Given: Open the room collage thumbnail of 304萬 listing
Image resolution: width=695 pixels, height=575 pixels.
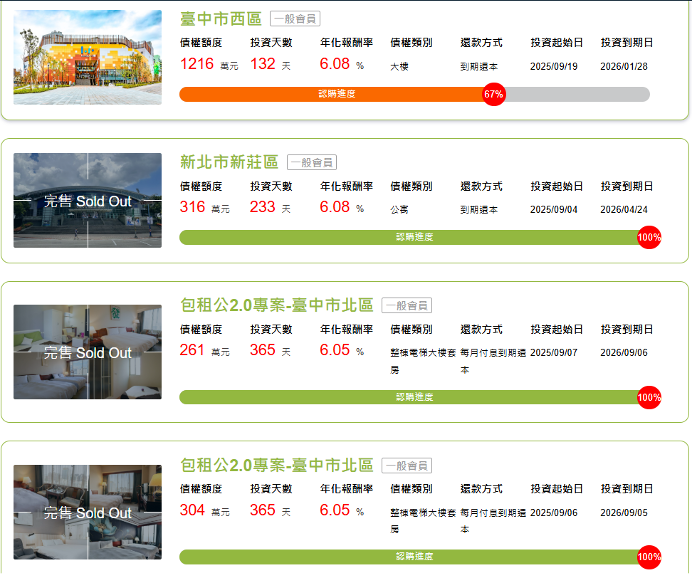Looking at the screenshot, I should click(87, 512).
